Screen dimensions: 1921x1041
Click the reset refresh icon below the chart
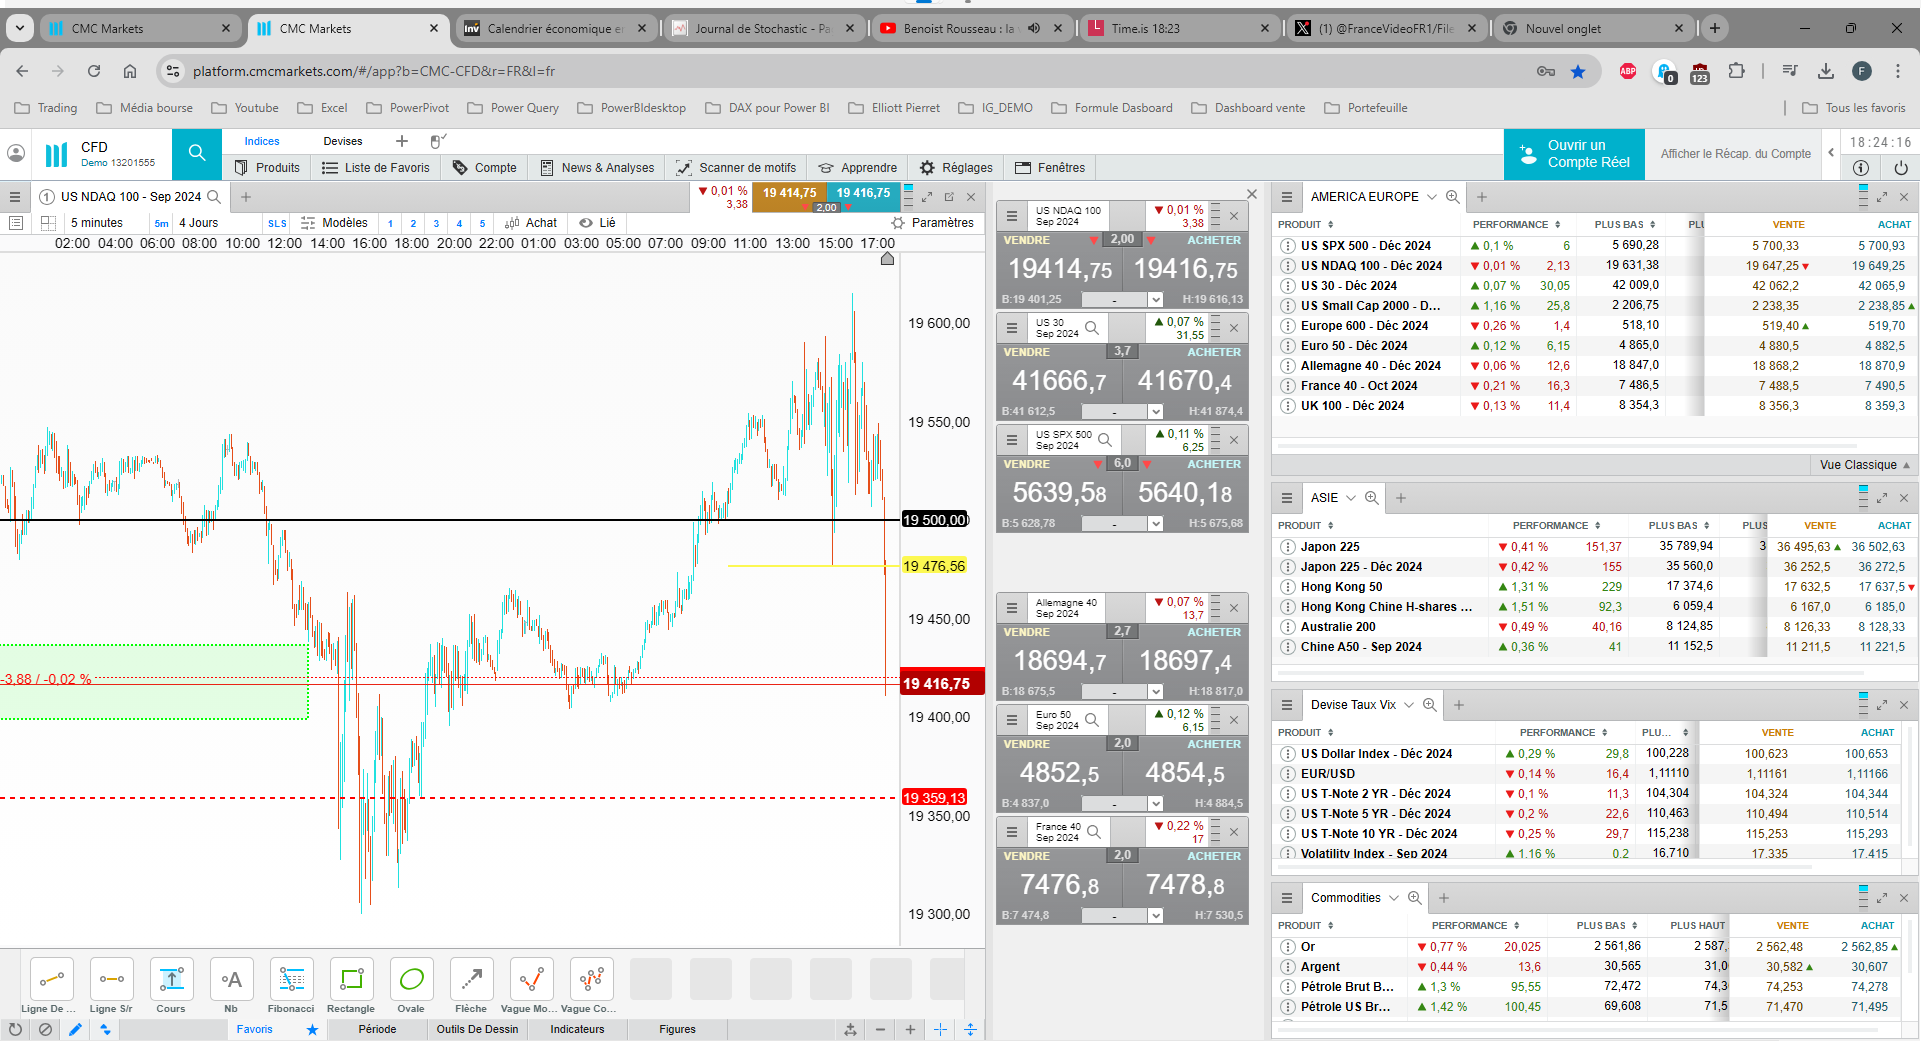(15, 1029)
